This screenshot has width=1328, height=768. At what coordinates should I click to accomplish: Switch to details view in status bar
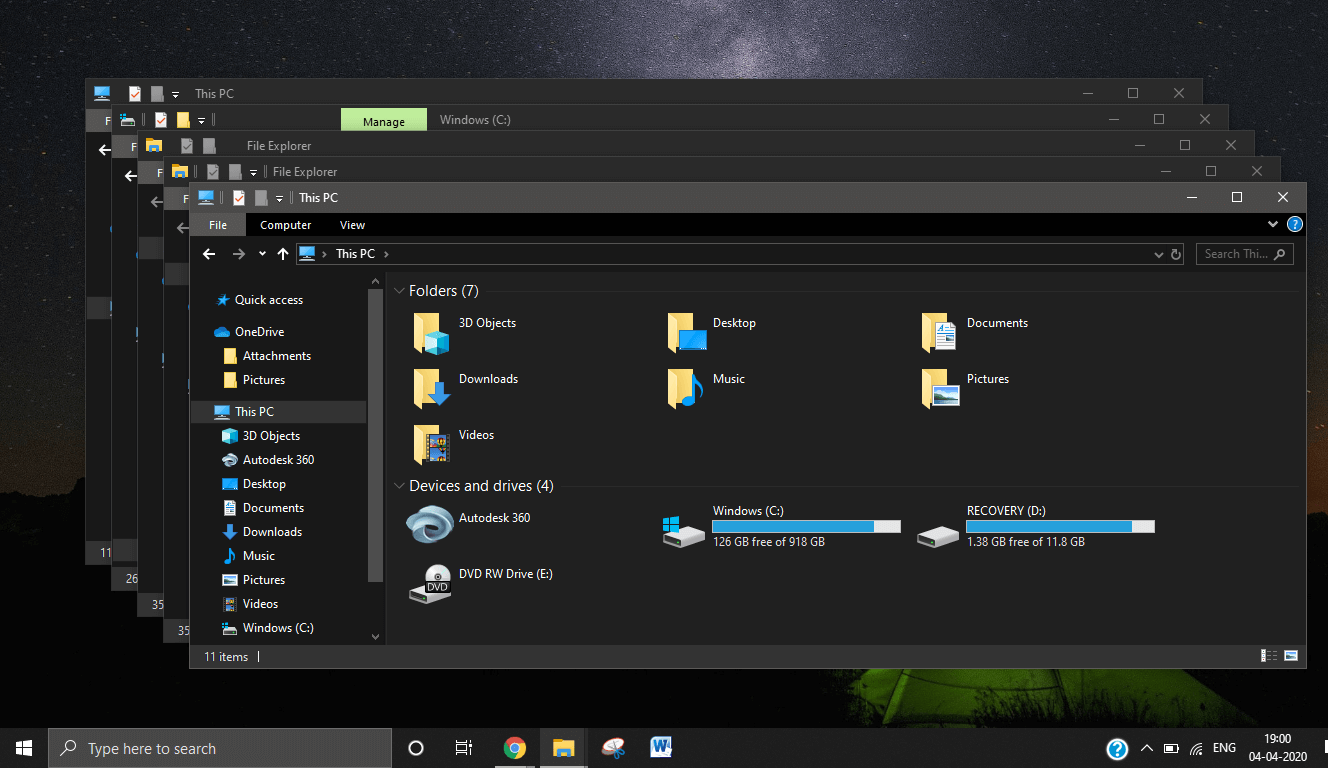pos(1269,656)
